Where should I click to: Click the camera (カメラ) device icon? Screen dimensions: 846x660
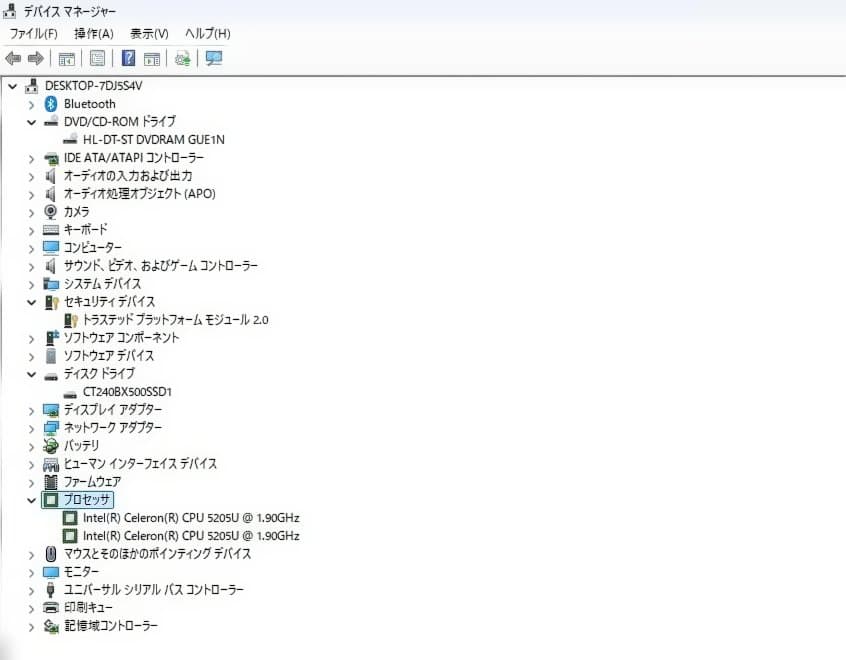click(x=51, y=212)
